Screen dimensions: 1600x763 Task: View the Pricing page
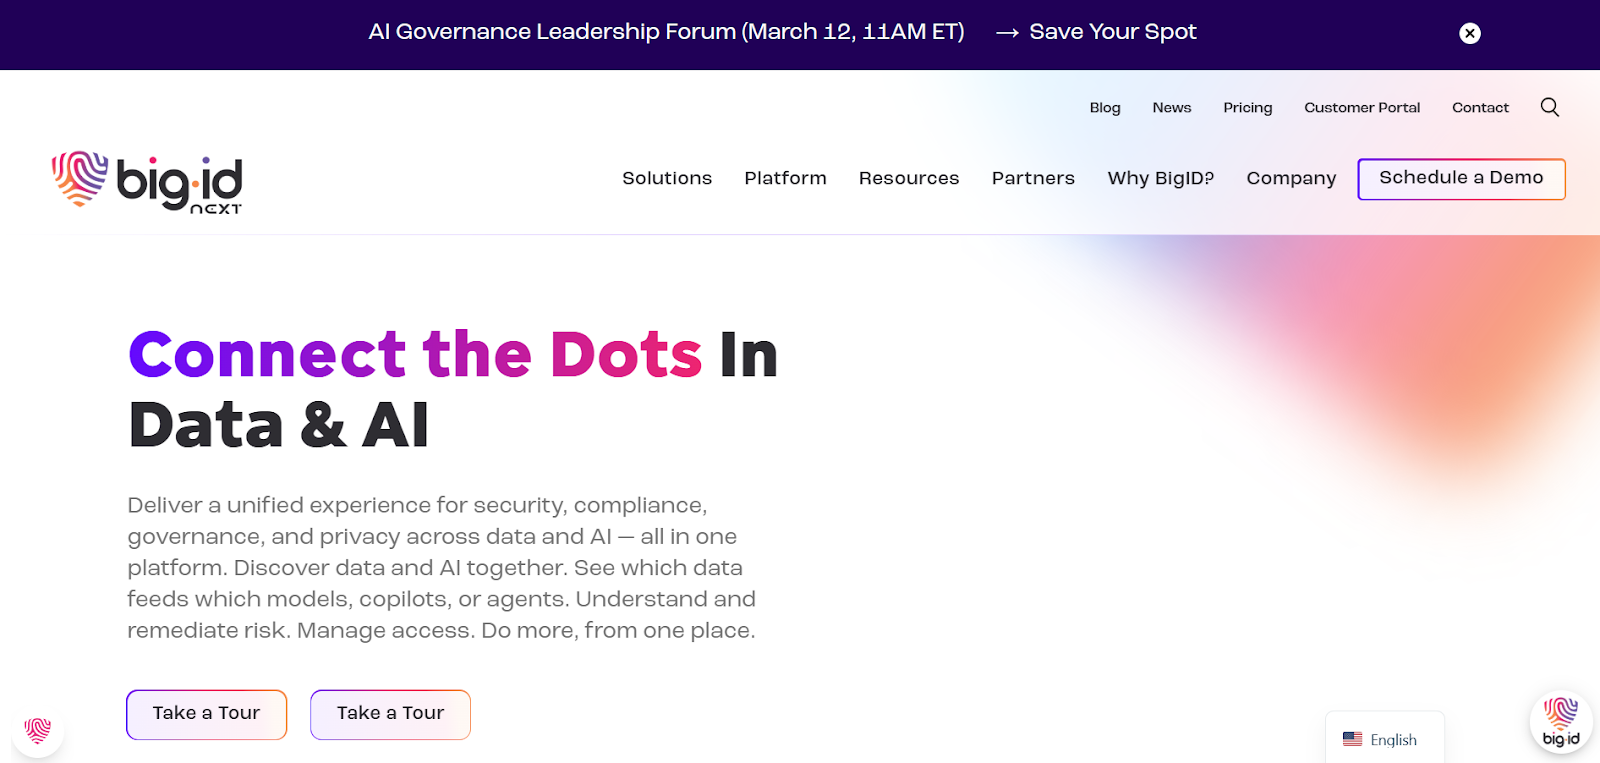(1248, 108)
